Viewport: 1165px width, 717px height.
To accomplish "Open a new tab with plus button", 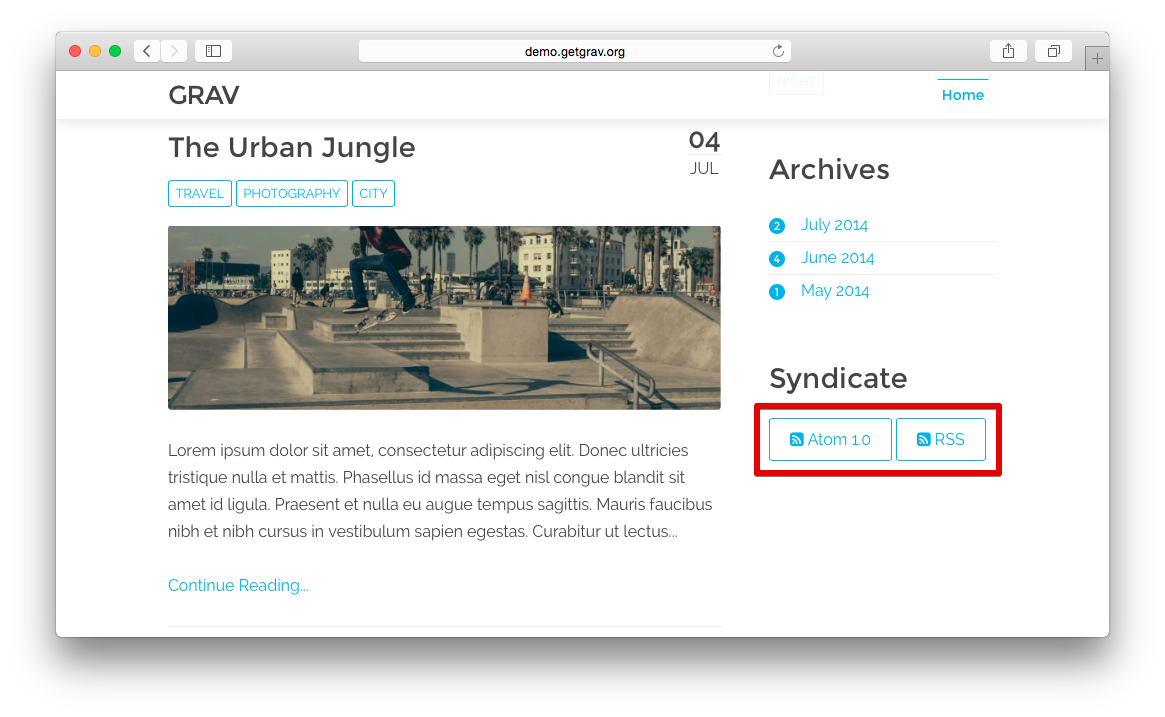I will pyautogui.click(x=1097, y=59).
